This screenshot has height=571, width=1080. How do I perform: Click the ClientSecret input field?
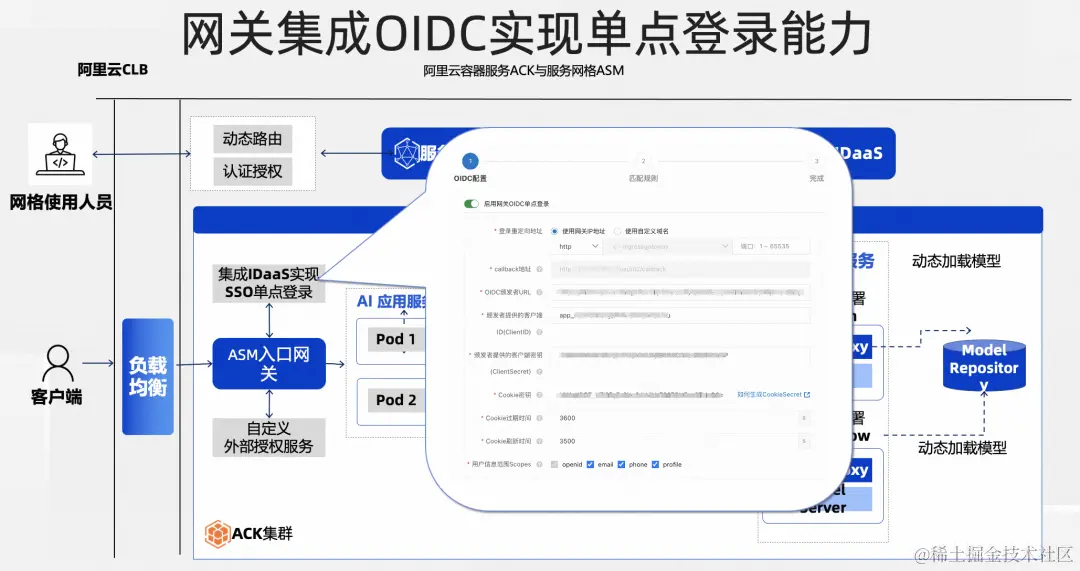click(x=681, y=355)
